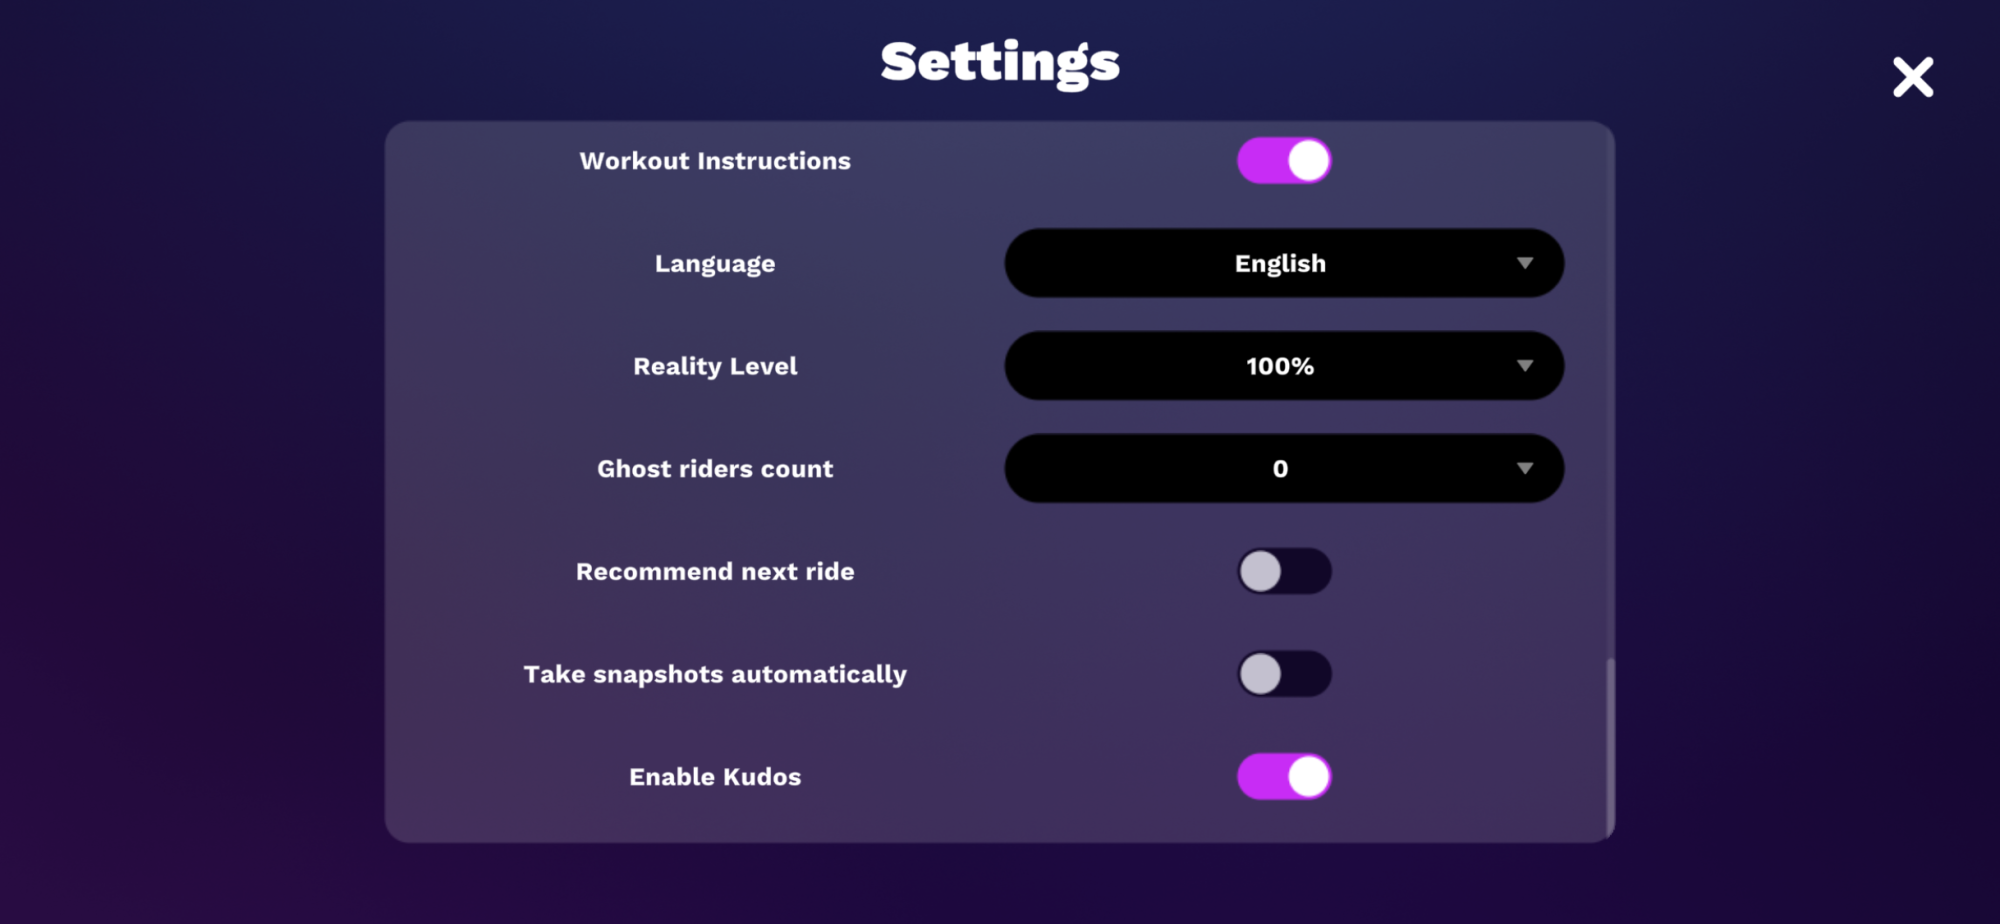This screenshot has height=924, width=2000.
Task: Click the Take snapshots automatically label
Action: [715, 674]
